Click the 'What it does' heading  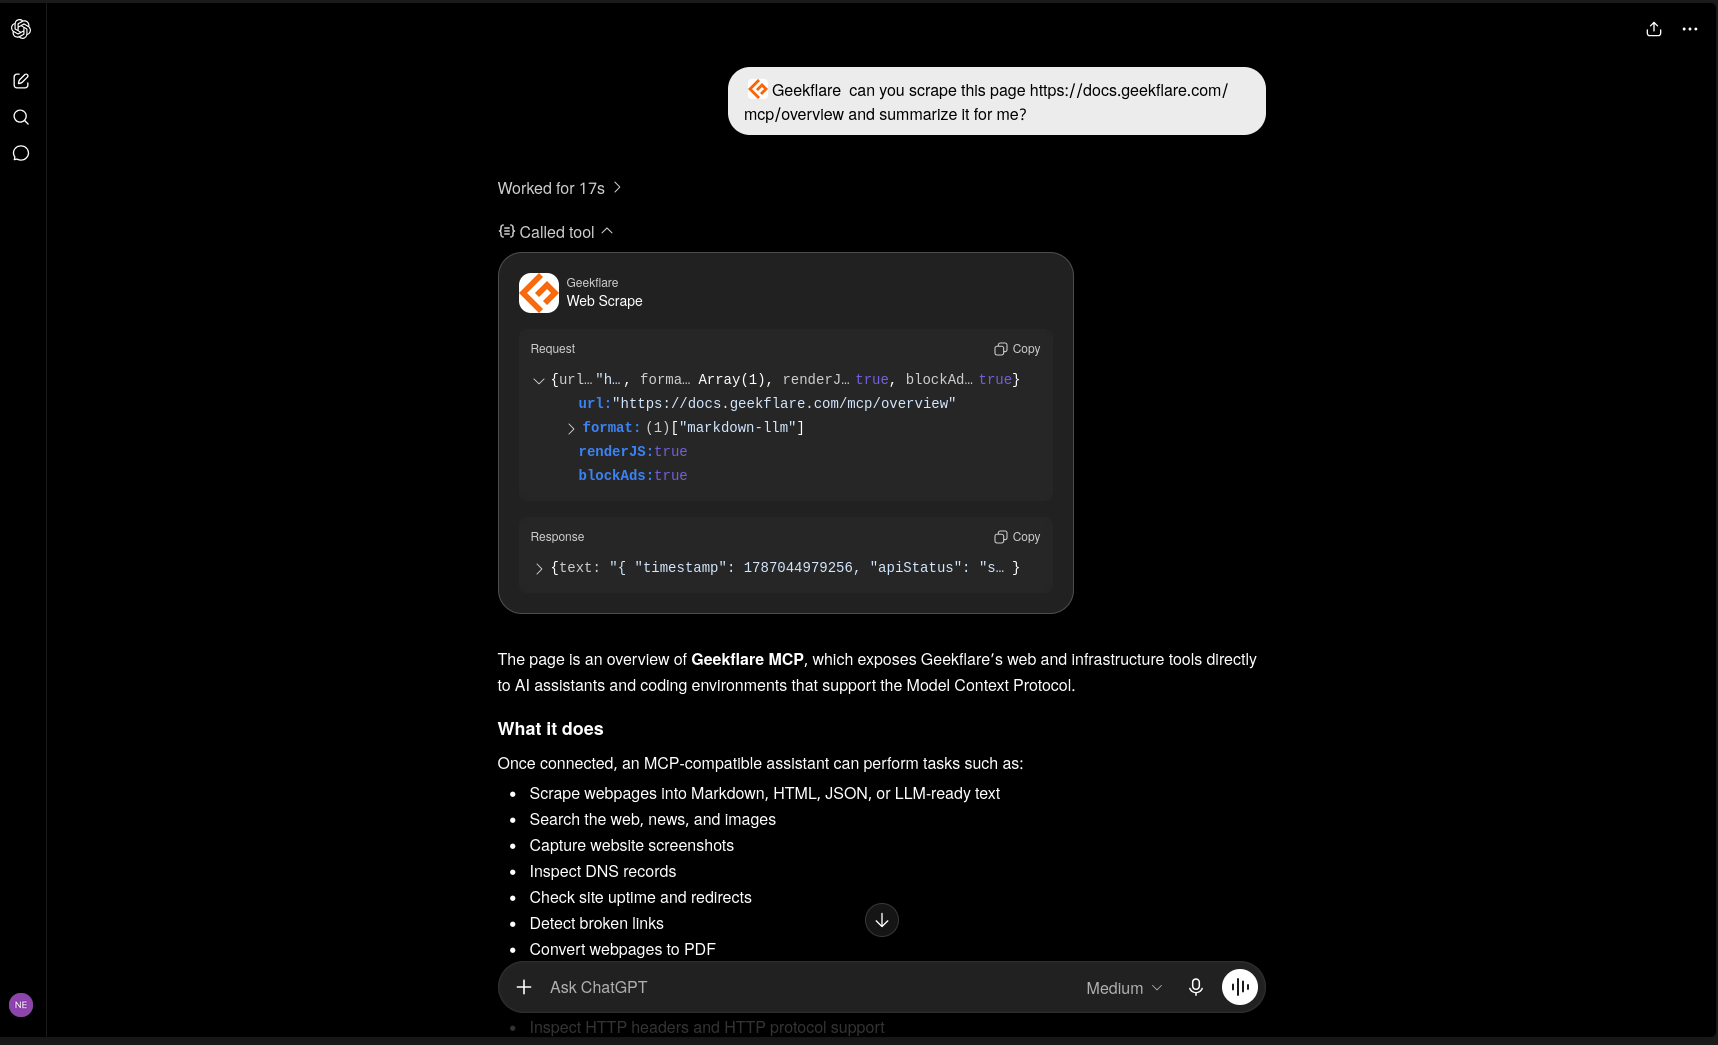(551, 729)
